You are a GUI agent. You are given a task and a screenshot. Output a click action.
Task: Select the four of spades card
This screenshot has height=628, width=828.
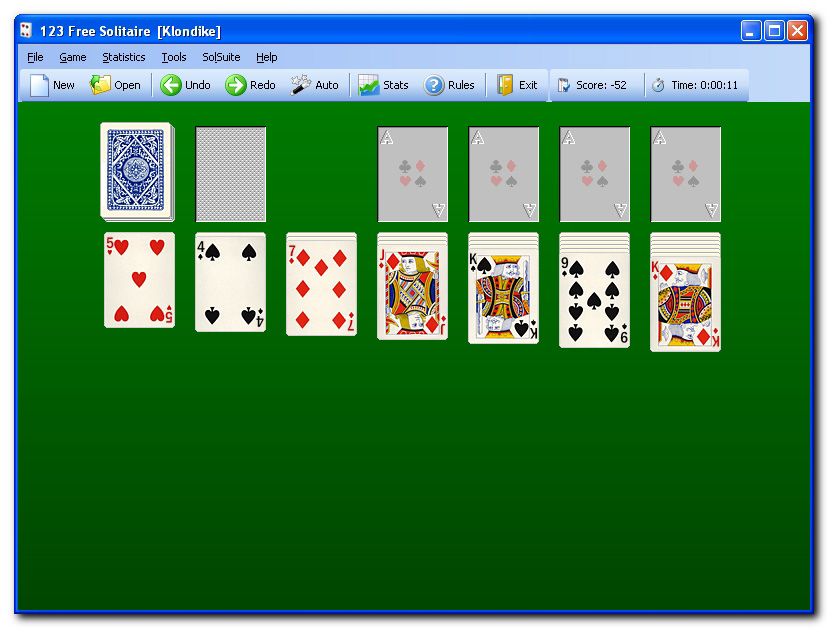coord(230,283)
